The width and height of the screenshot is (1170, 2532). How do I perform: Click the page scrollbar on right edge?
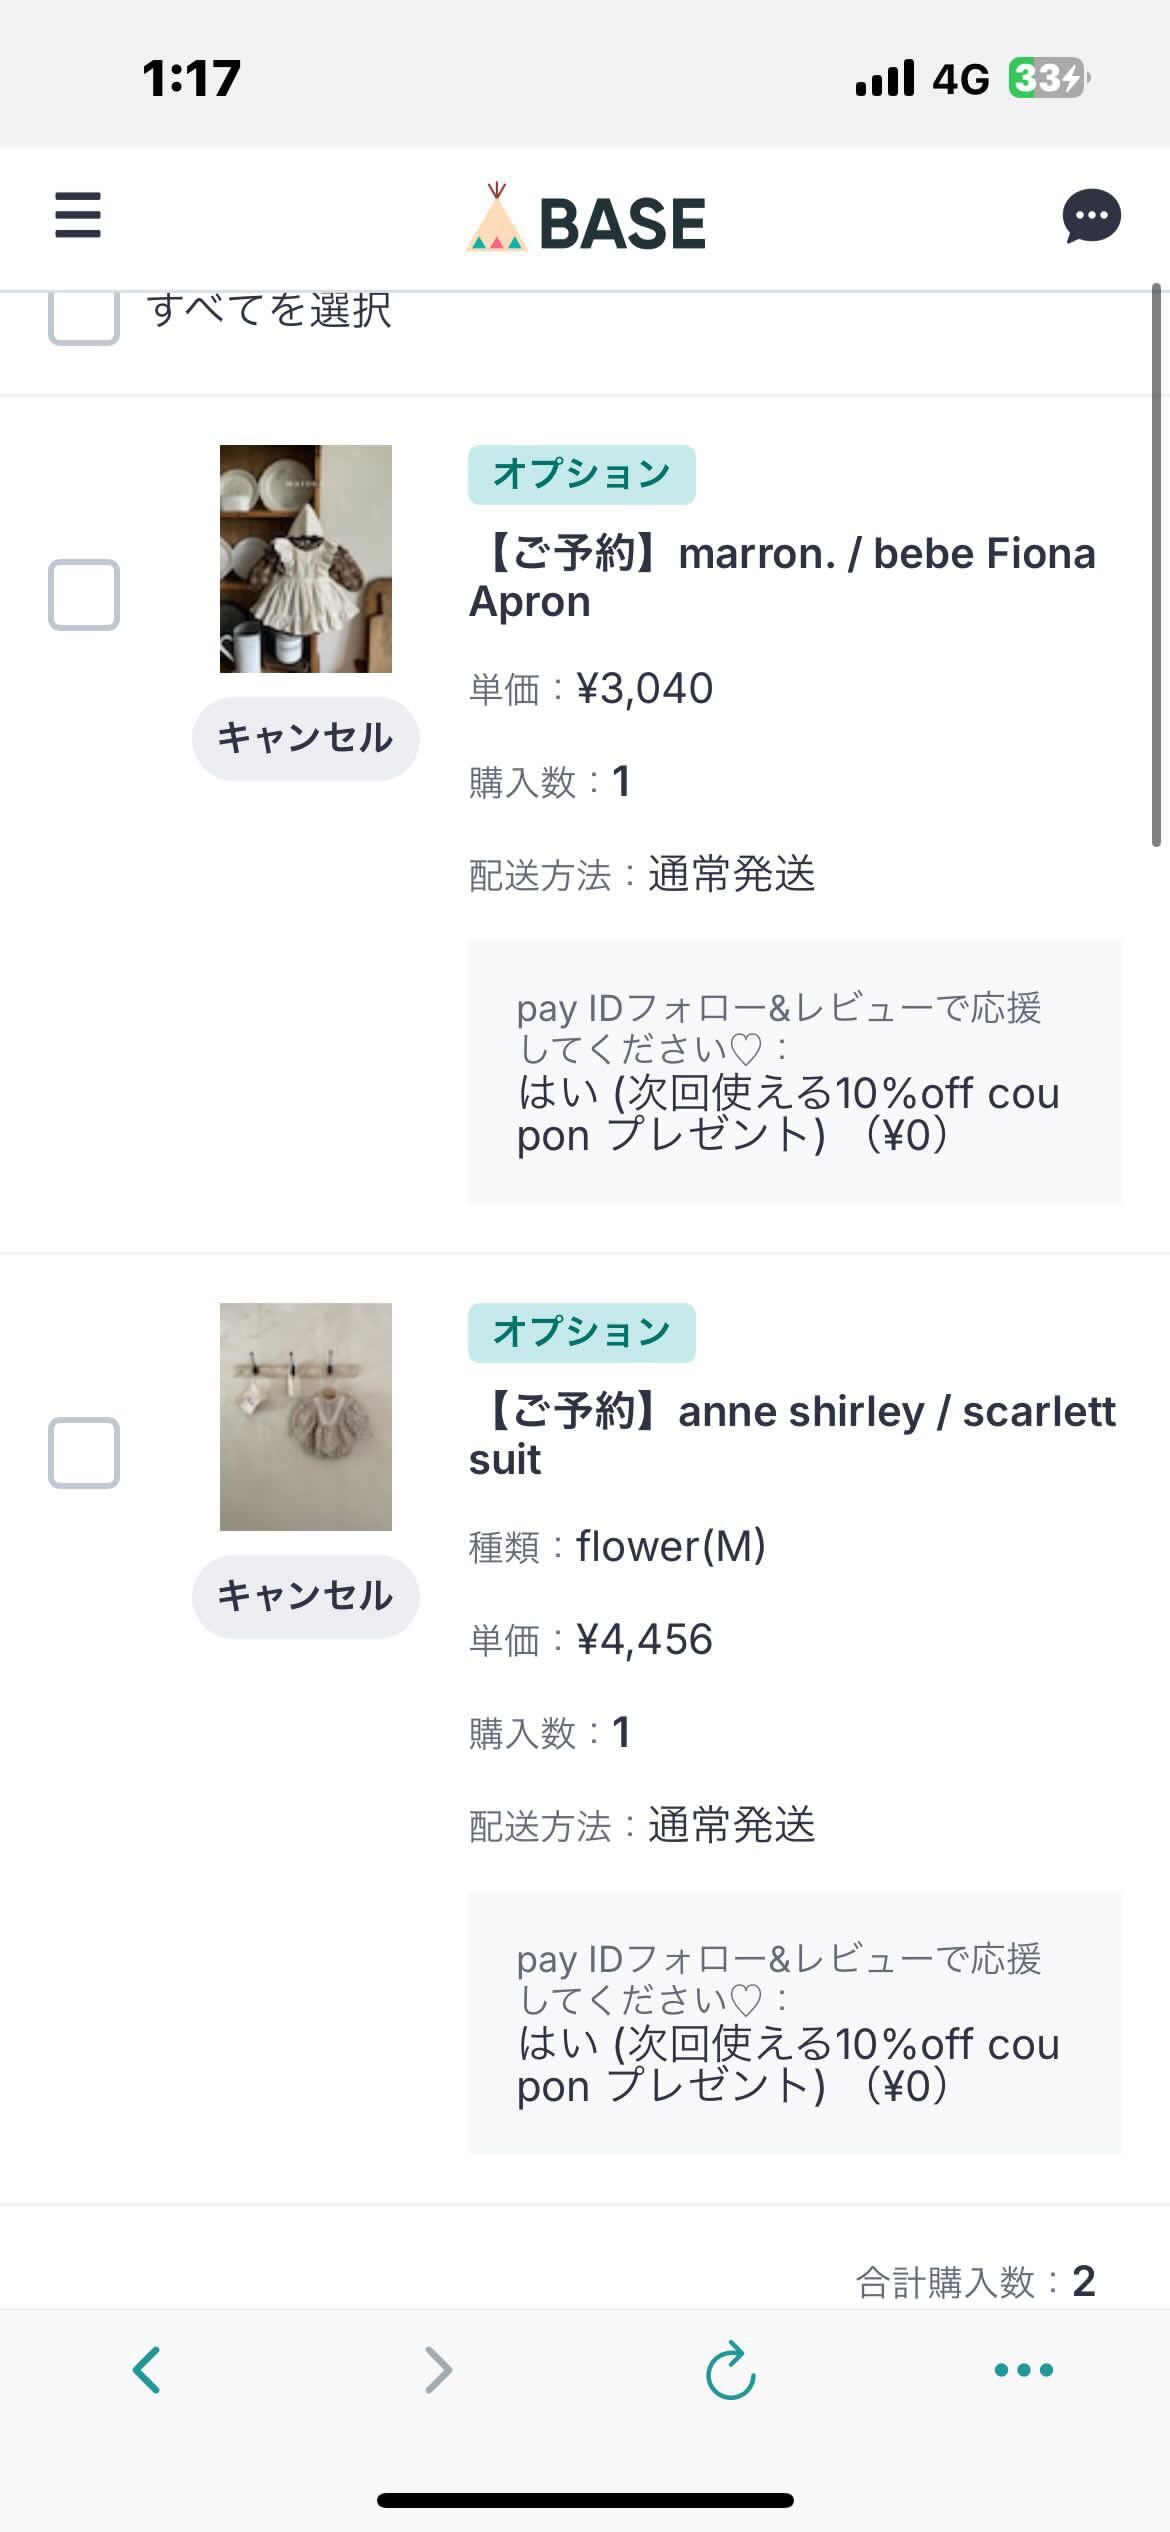1156,565
